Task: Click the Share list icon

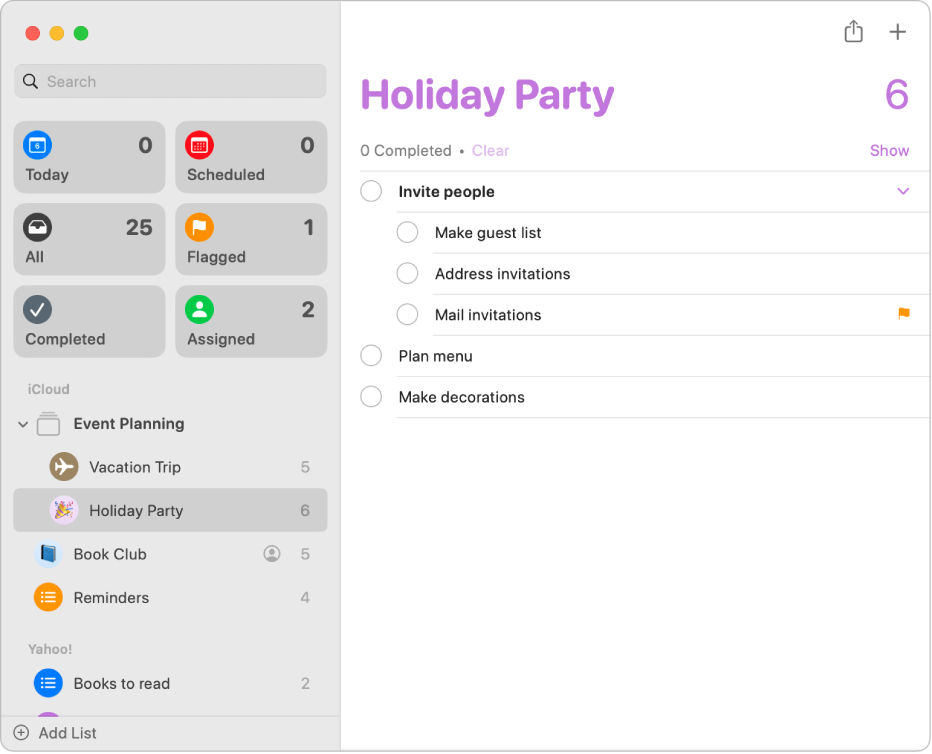Action: pyautogui.click(x=853, y=32)
